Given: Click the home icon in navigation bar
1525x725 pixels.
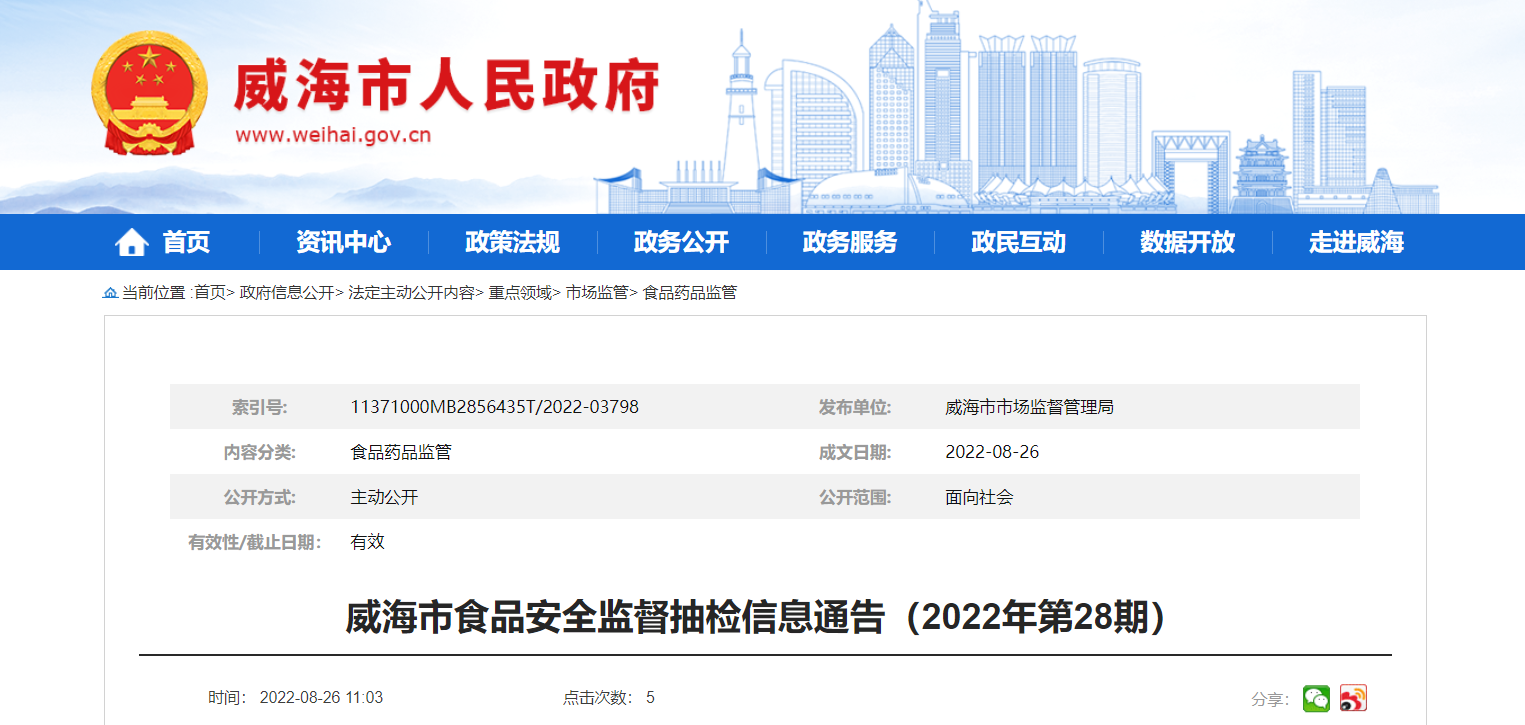Looking at the screenshot, I should (131, 242).
